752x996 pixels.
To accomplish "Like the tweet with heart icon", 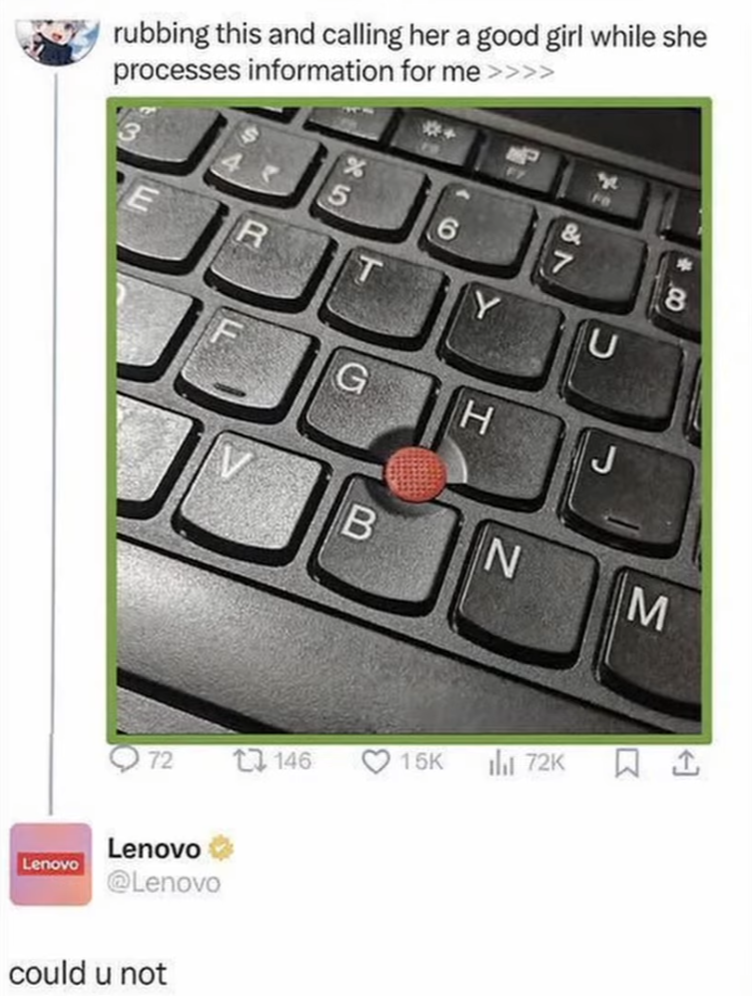I will 376,762.
